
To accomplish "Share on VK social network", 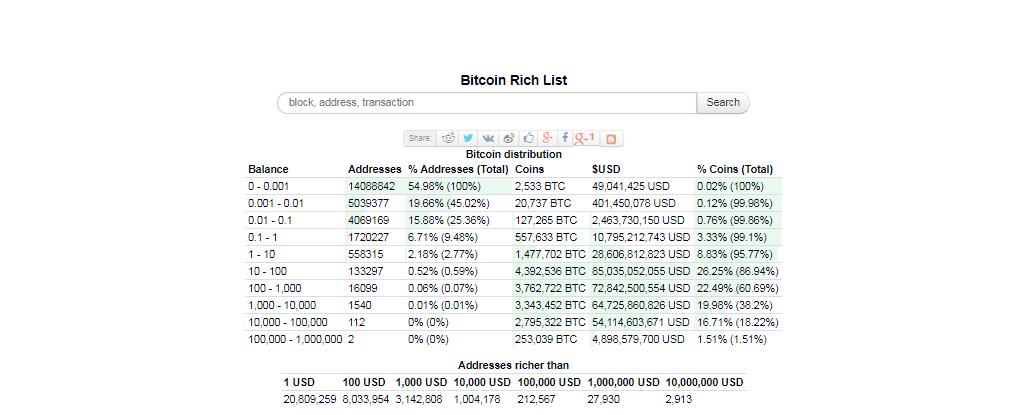I will click(x=488, y=139).
